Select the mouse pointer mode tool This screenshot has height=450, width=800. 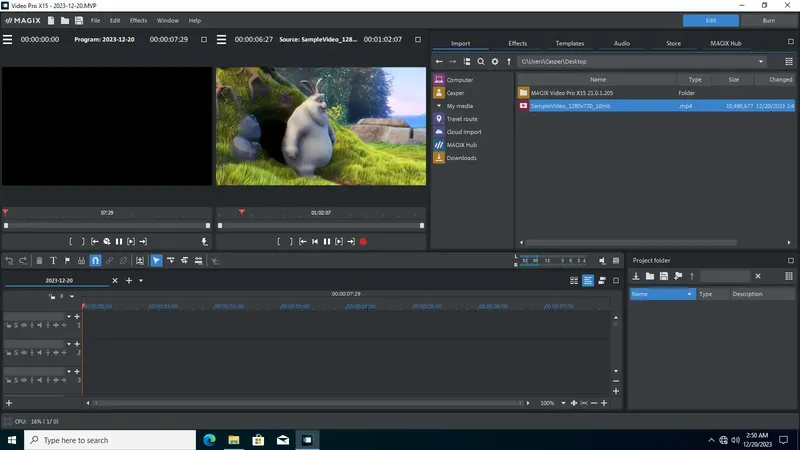pos(156,261)
